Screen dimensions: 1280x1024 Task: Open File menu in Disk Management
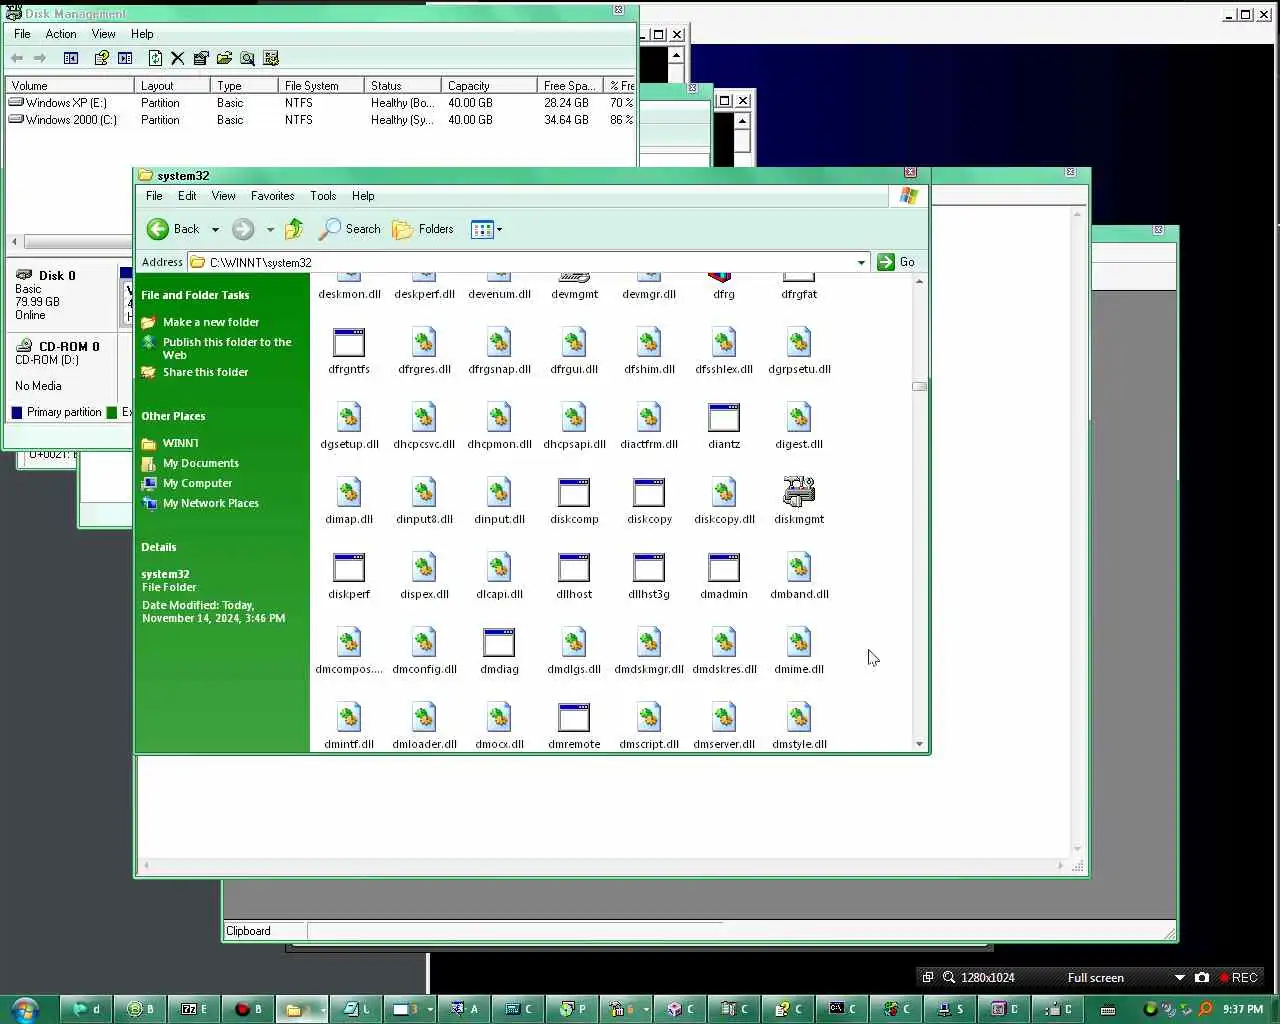click(x=22, y=34)
